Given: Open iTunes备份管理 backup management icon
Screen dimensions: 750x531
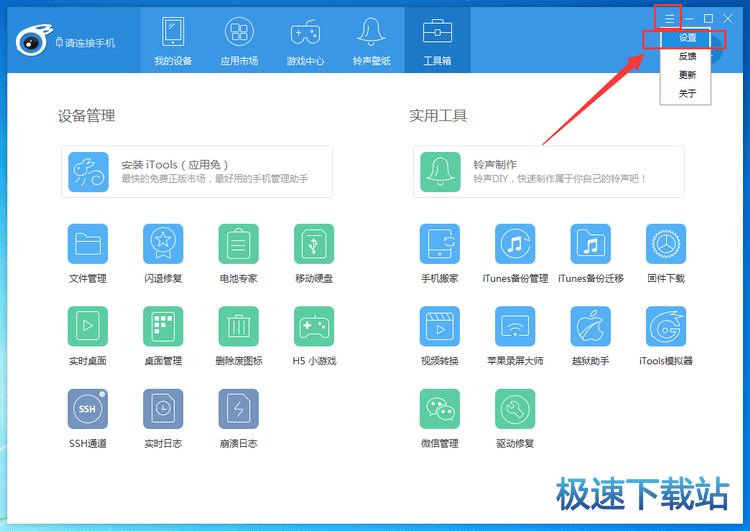Looking at the screenshot, I should pyautogui.click(x=515, y=243).
